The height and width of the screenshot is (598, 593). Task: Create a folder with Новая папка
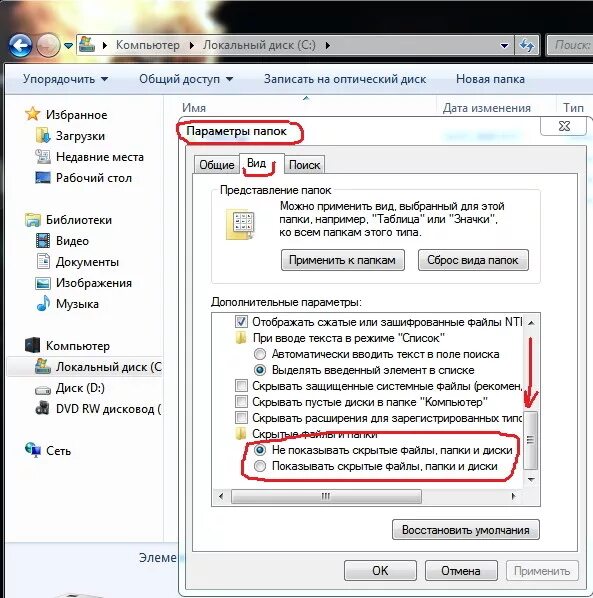click(490, 79)
